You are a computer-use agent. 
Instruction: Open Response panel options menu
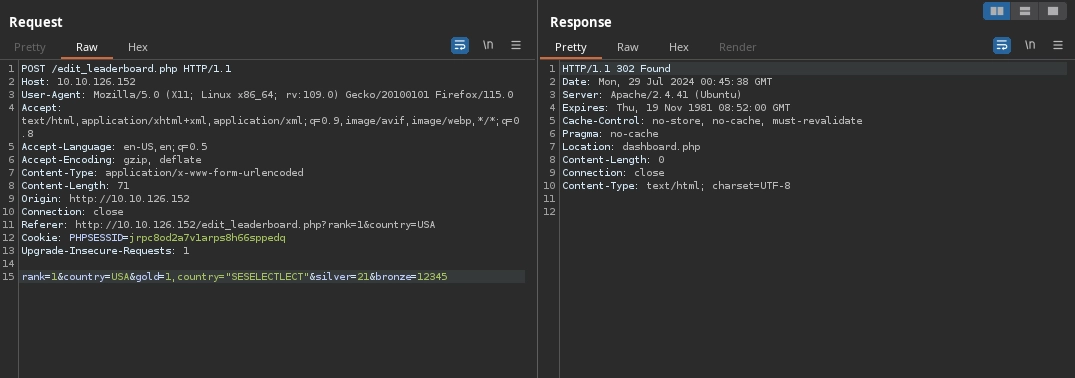coord(1058,45)
